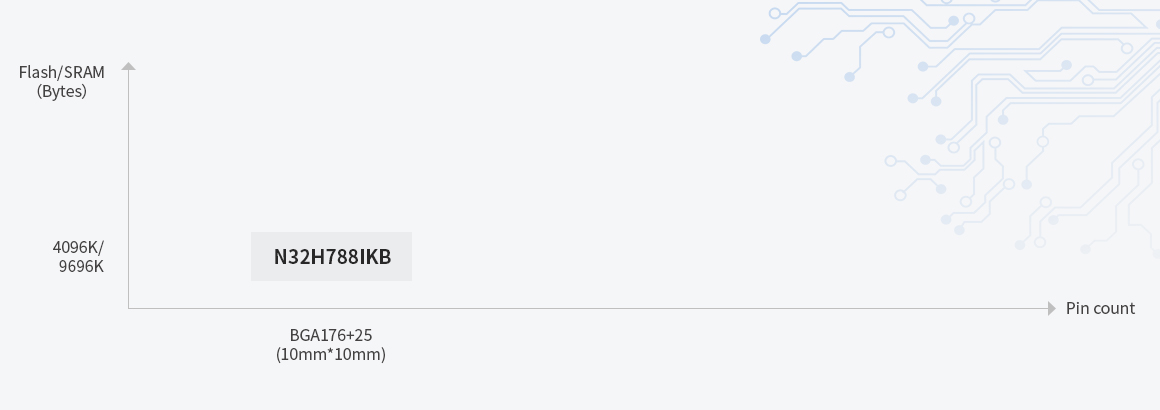Click the circuit board decoration graphic
Image resolution: width=1160 pixels, height=410 pixels.
(x=962, y=126)
